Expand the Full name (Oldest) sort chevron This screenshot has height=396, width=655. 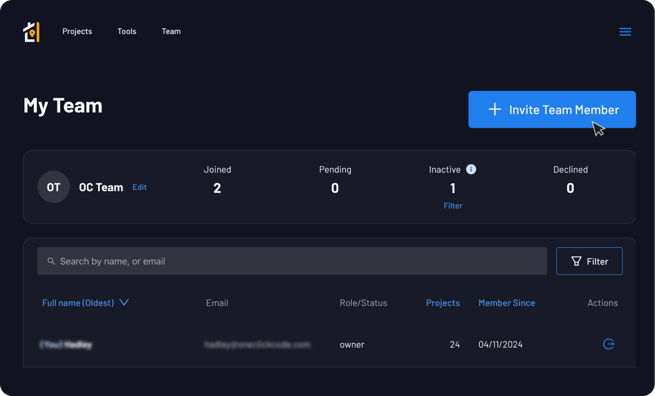click(x=124, y=302)
